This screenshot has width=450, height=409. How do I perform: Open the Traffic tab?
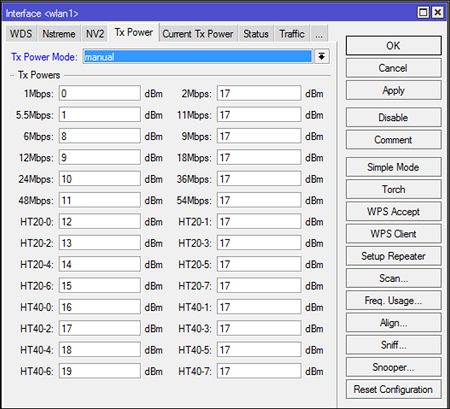(x=292, y=34)
